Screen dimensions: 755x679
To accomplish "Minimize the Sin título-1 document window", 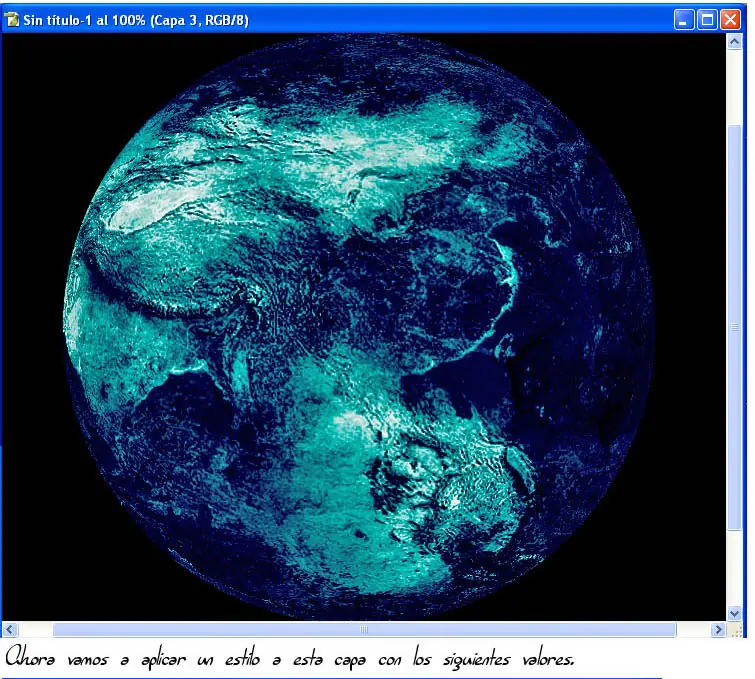I will [x=684, y=20].
